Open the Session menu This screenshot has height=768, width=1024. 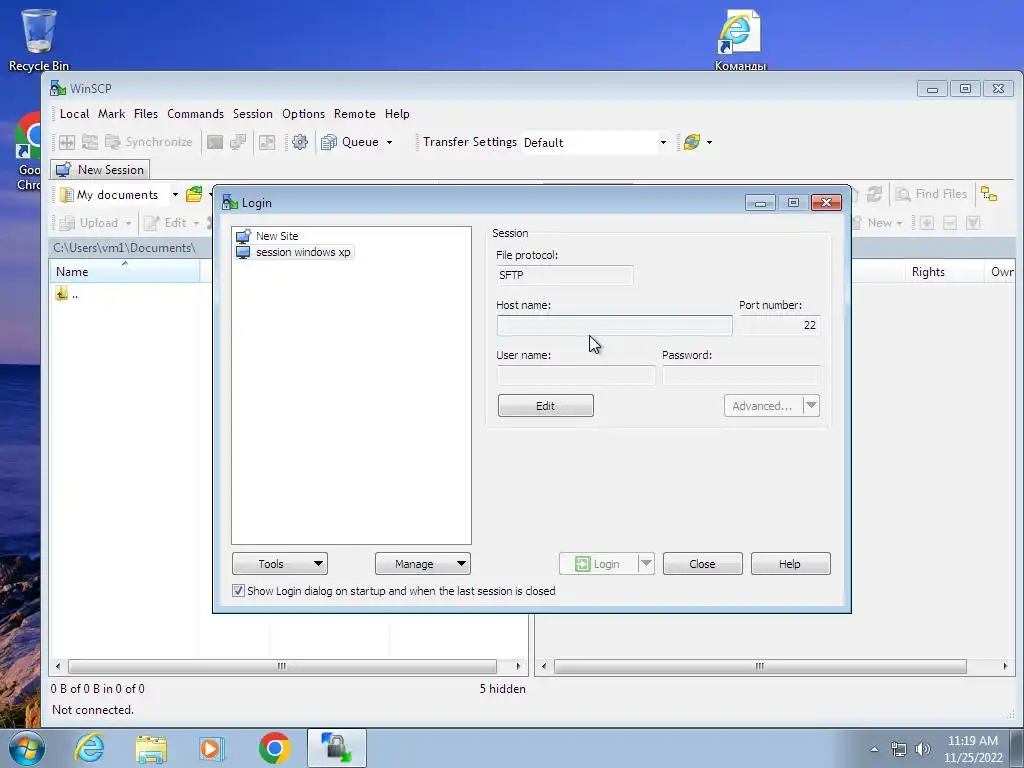click(x=253, y=114)
